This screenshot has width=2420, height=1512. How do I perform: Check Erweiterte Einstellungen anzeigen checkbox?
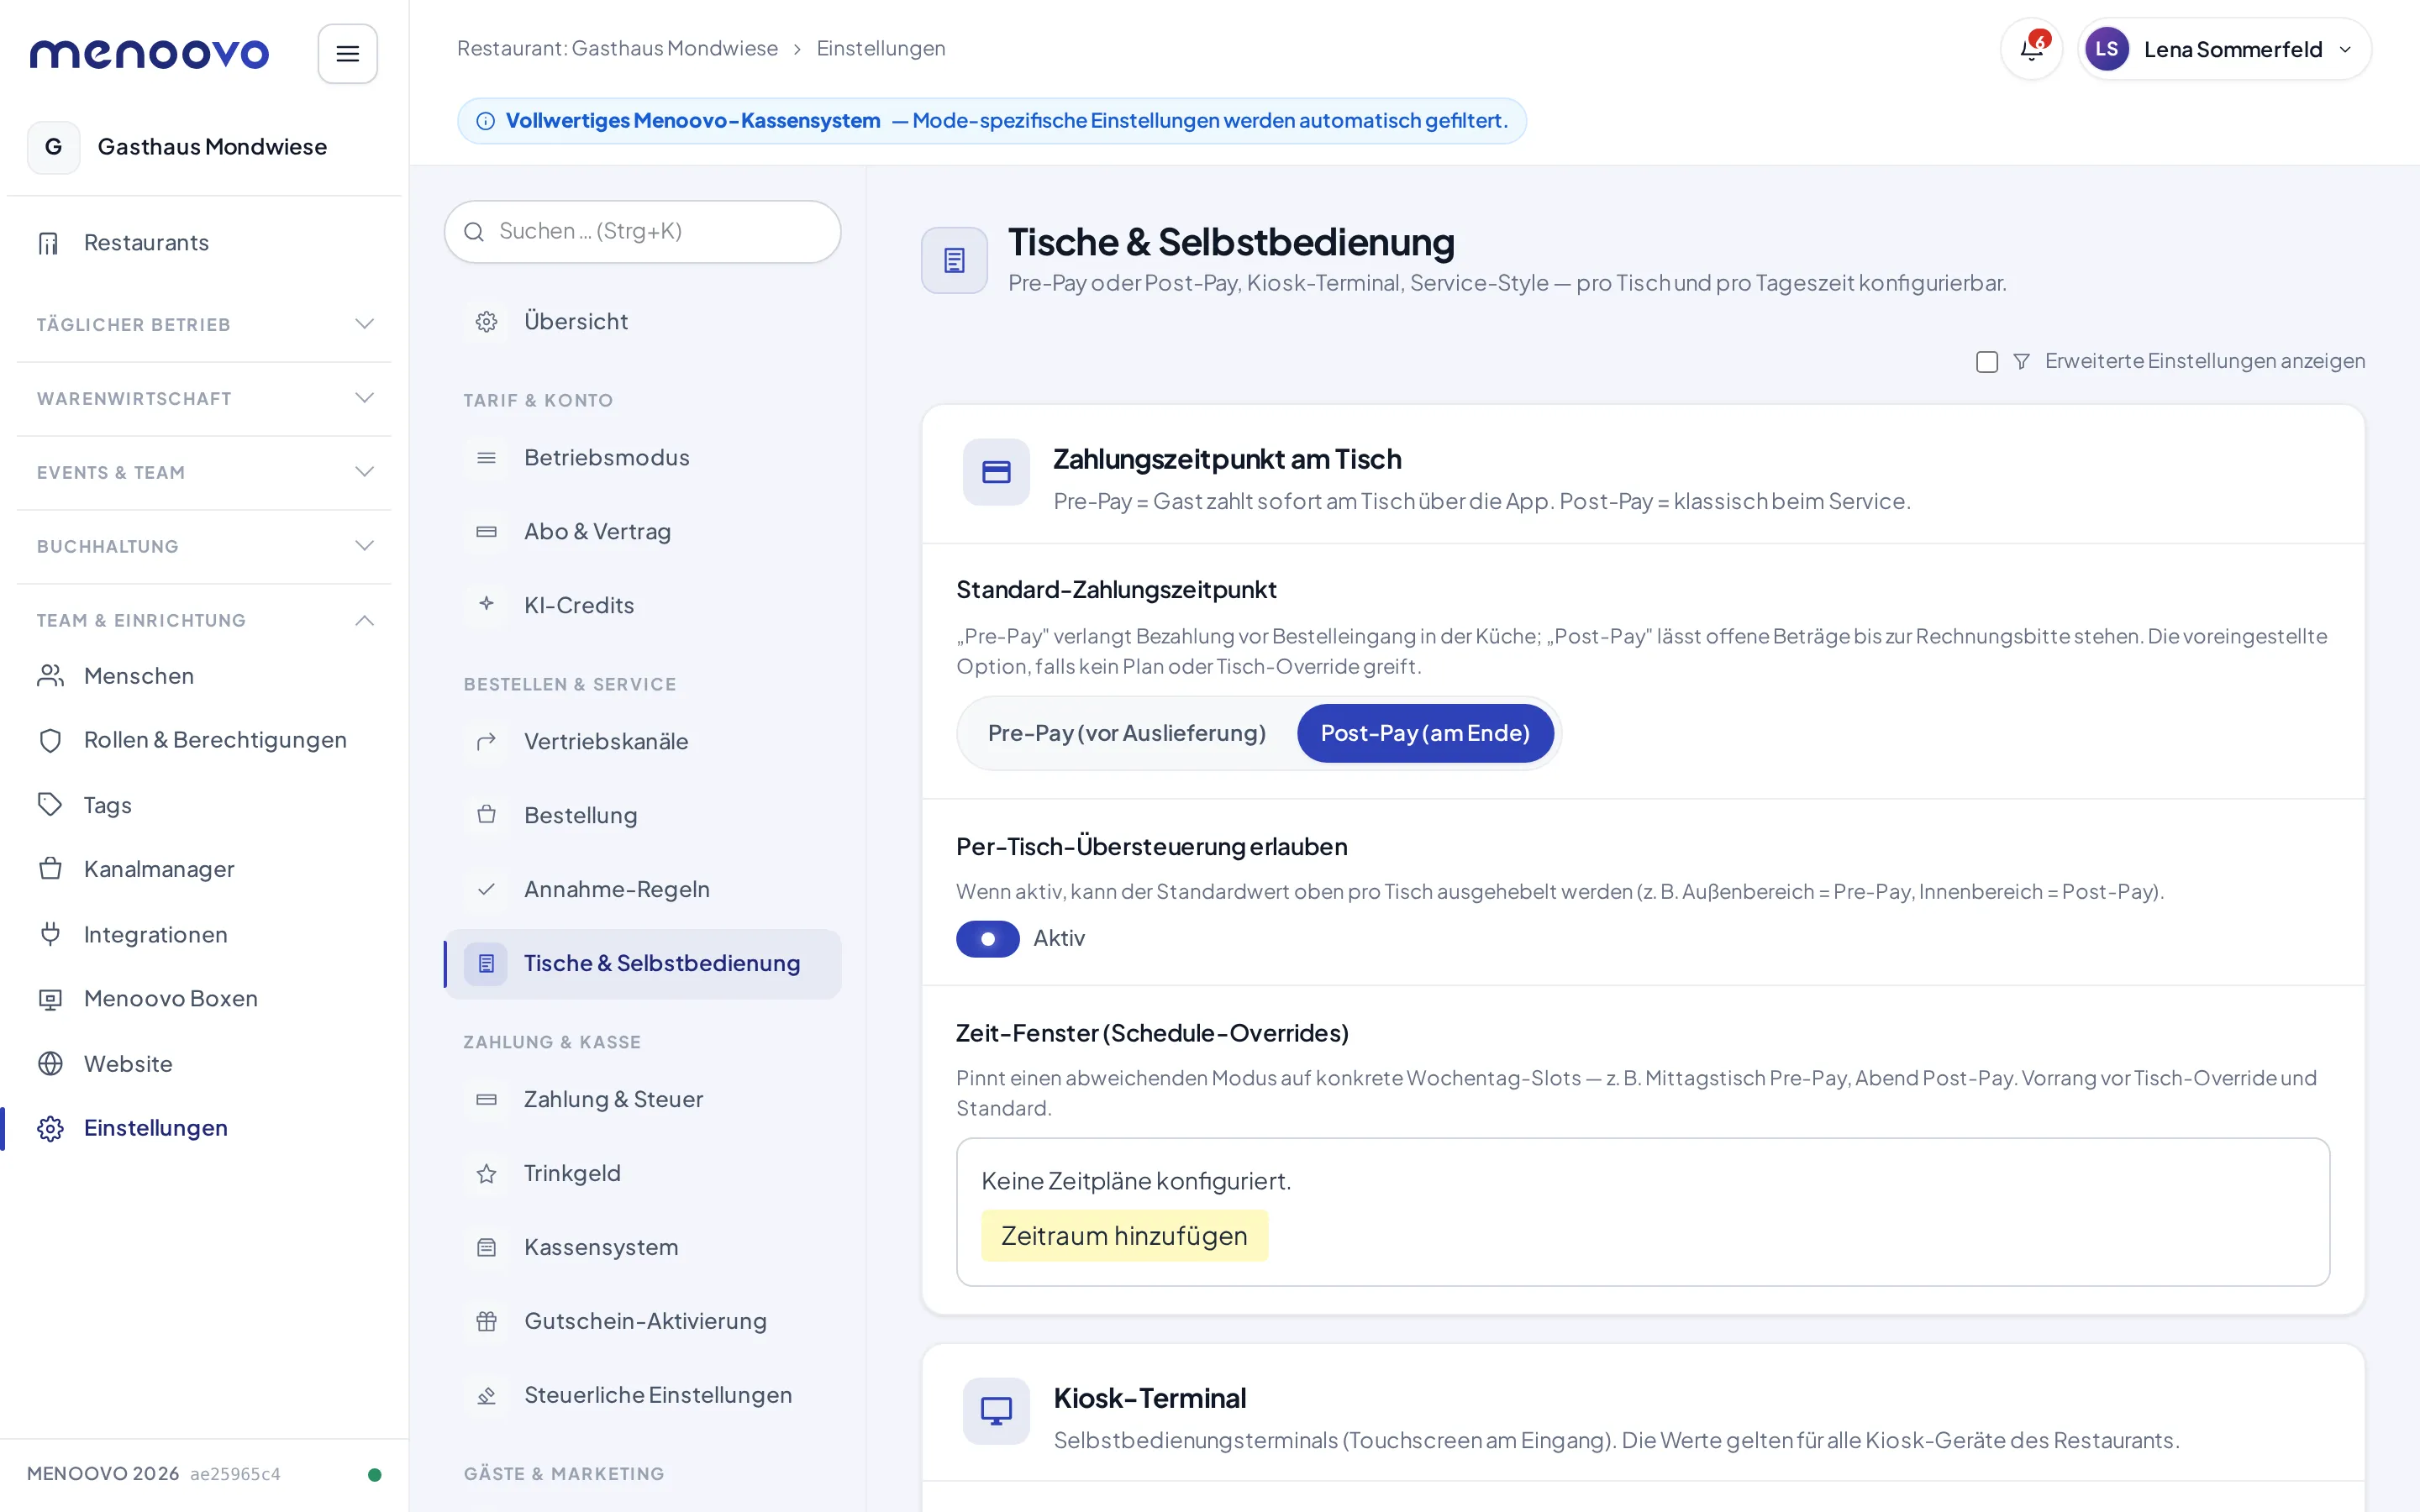(1986, 362)
